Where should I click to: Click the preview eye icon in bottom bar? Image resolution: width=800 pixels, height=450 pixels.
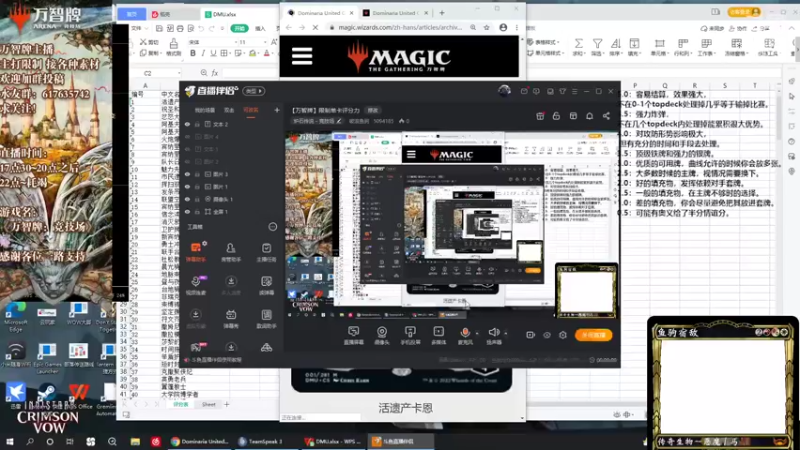point(546,335)
